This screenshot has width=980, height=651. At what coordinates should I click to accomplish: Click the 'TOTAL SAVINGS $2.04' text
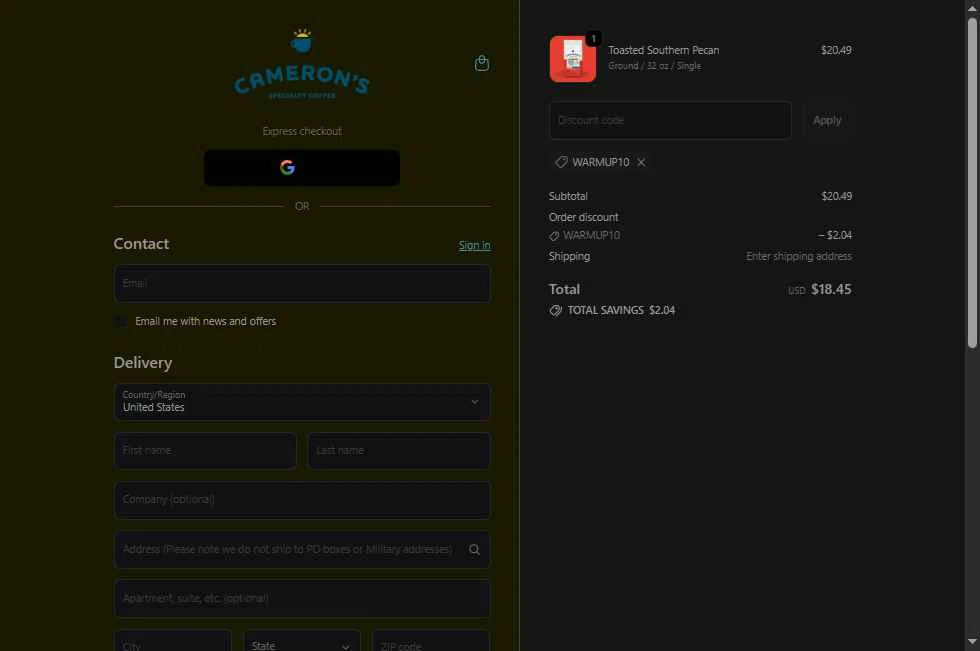pos(621,311)
